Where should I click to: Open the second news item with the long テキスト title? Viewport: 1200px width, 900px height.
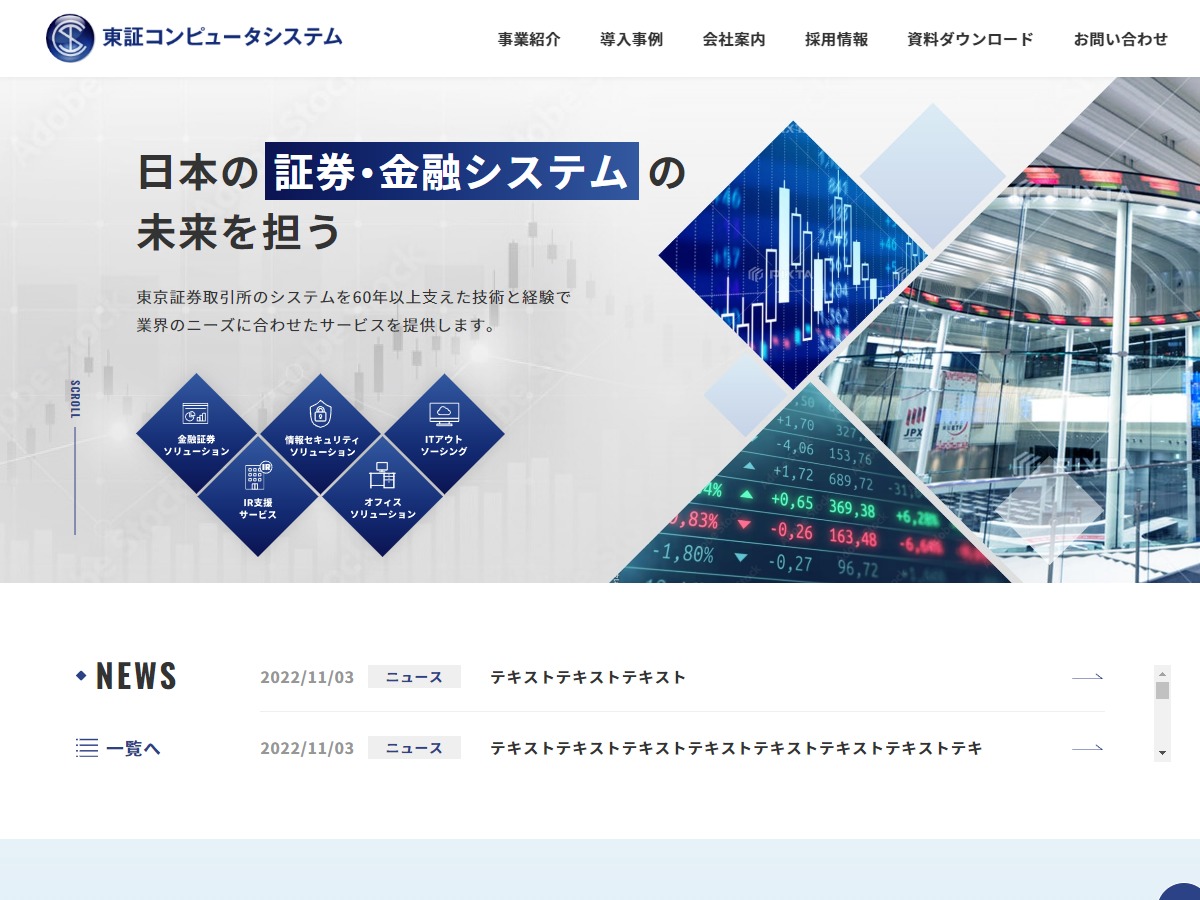pyautogui.click(x=736, y=748)
